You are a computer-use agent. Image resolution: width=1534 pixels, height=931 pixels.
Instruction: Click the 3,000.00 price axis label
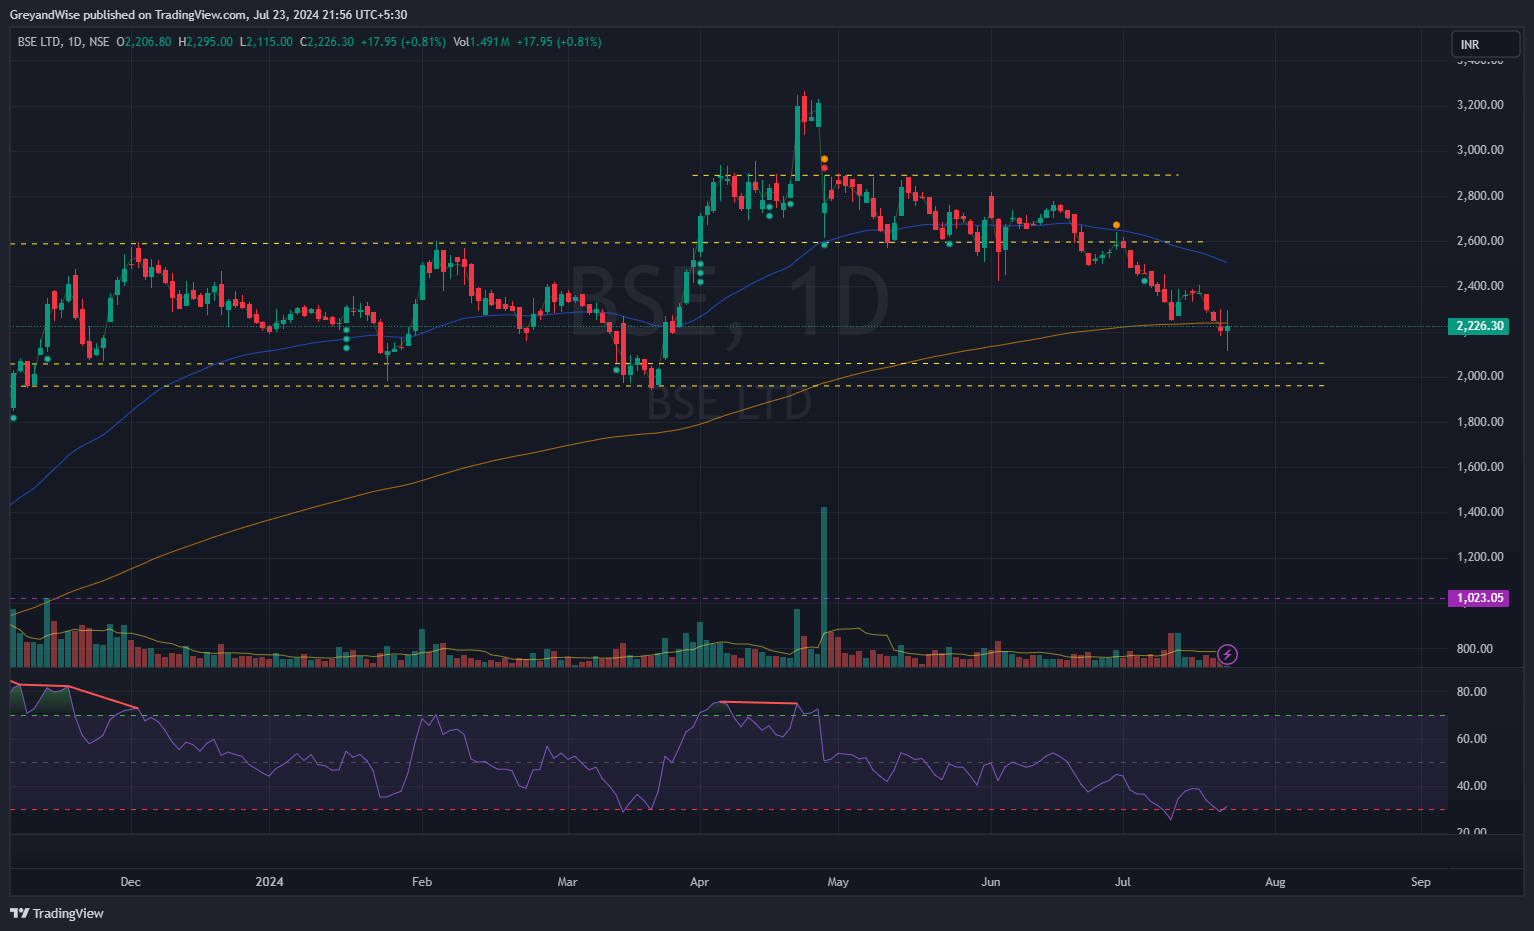[x=1480, y=150]
